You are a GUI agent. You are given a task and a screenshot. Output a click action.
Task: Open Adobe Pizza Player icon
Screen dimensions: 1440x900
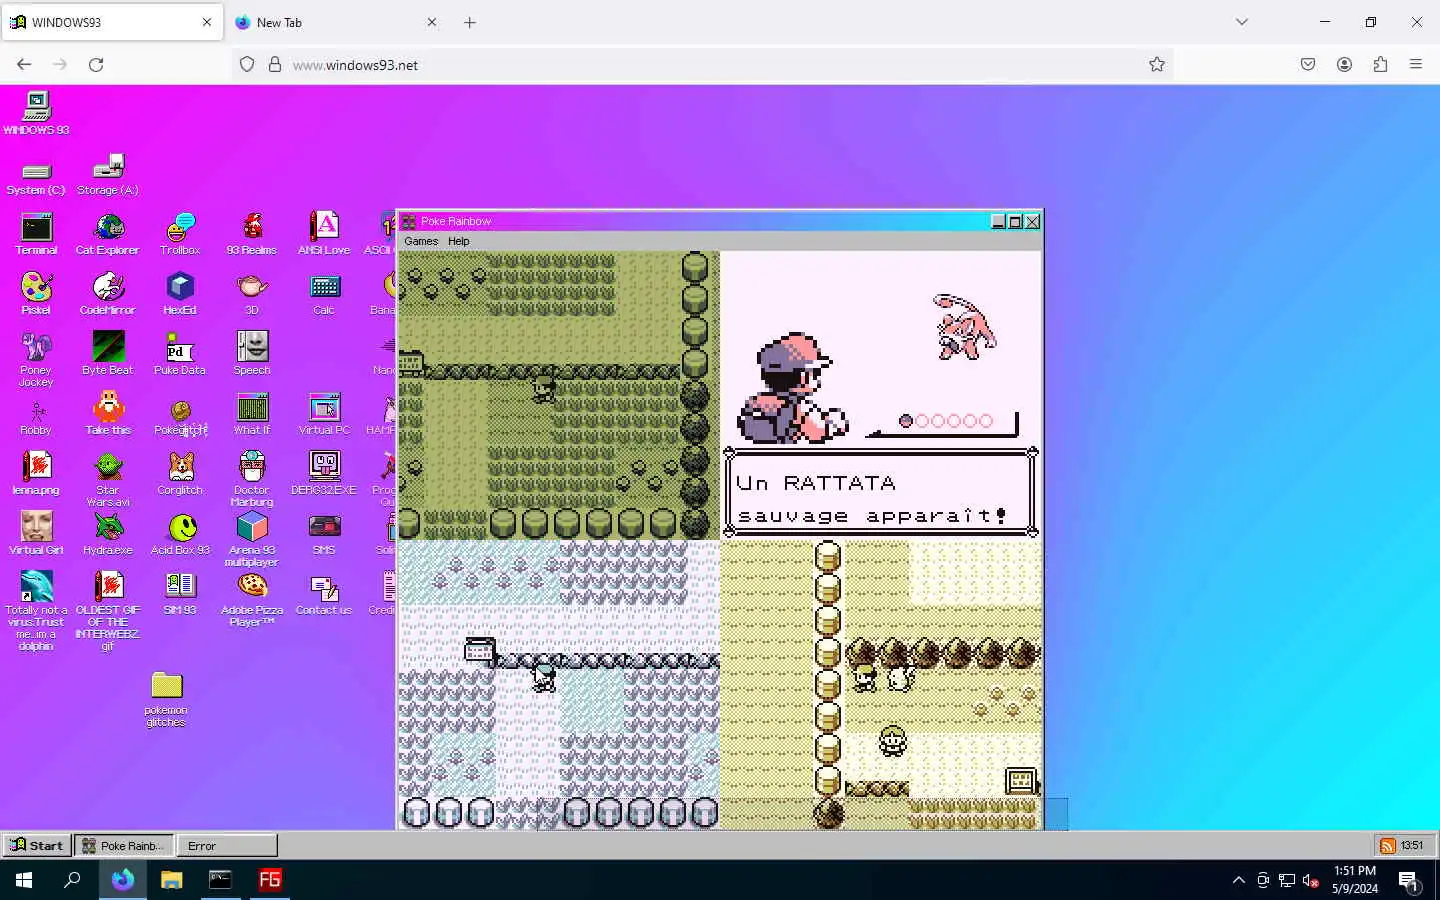252,600
